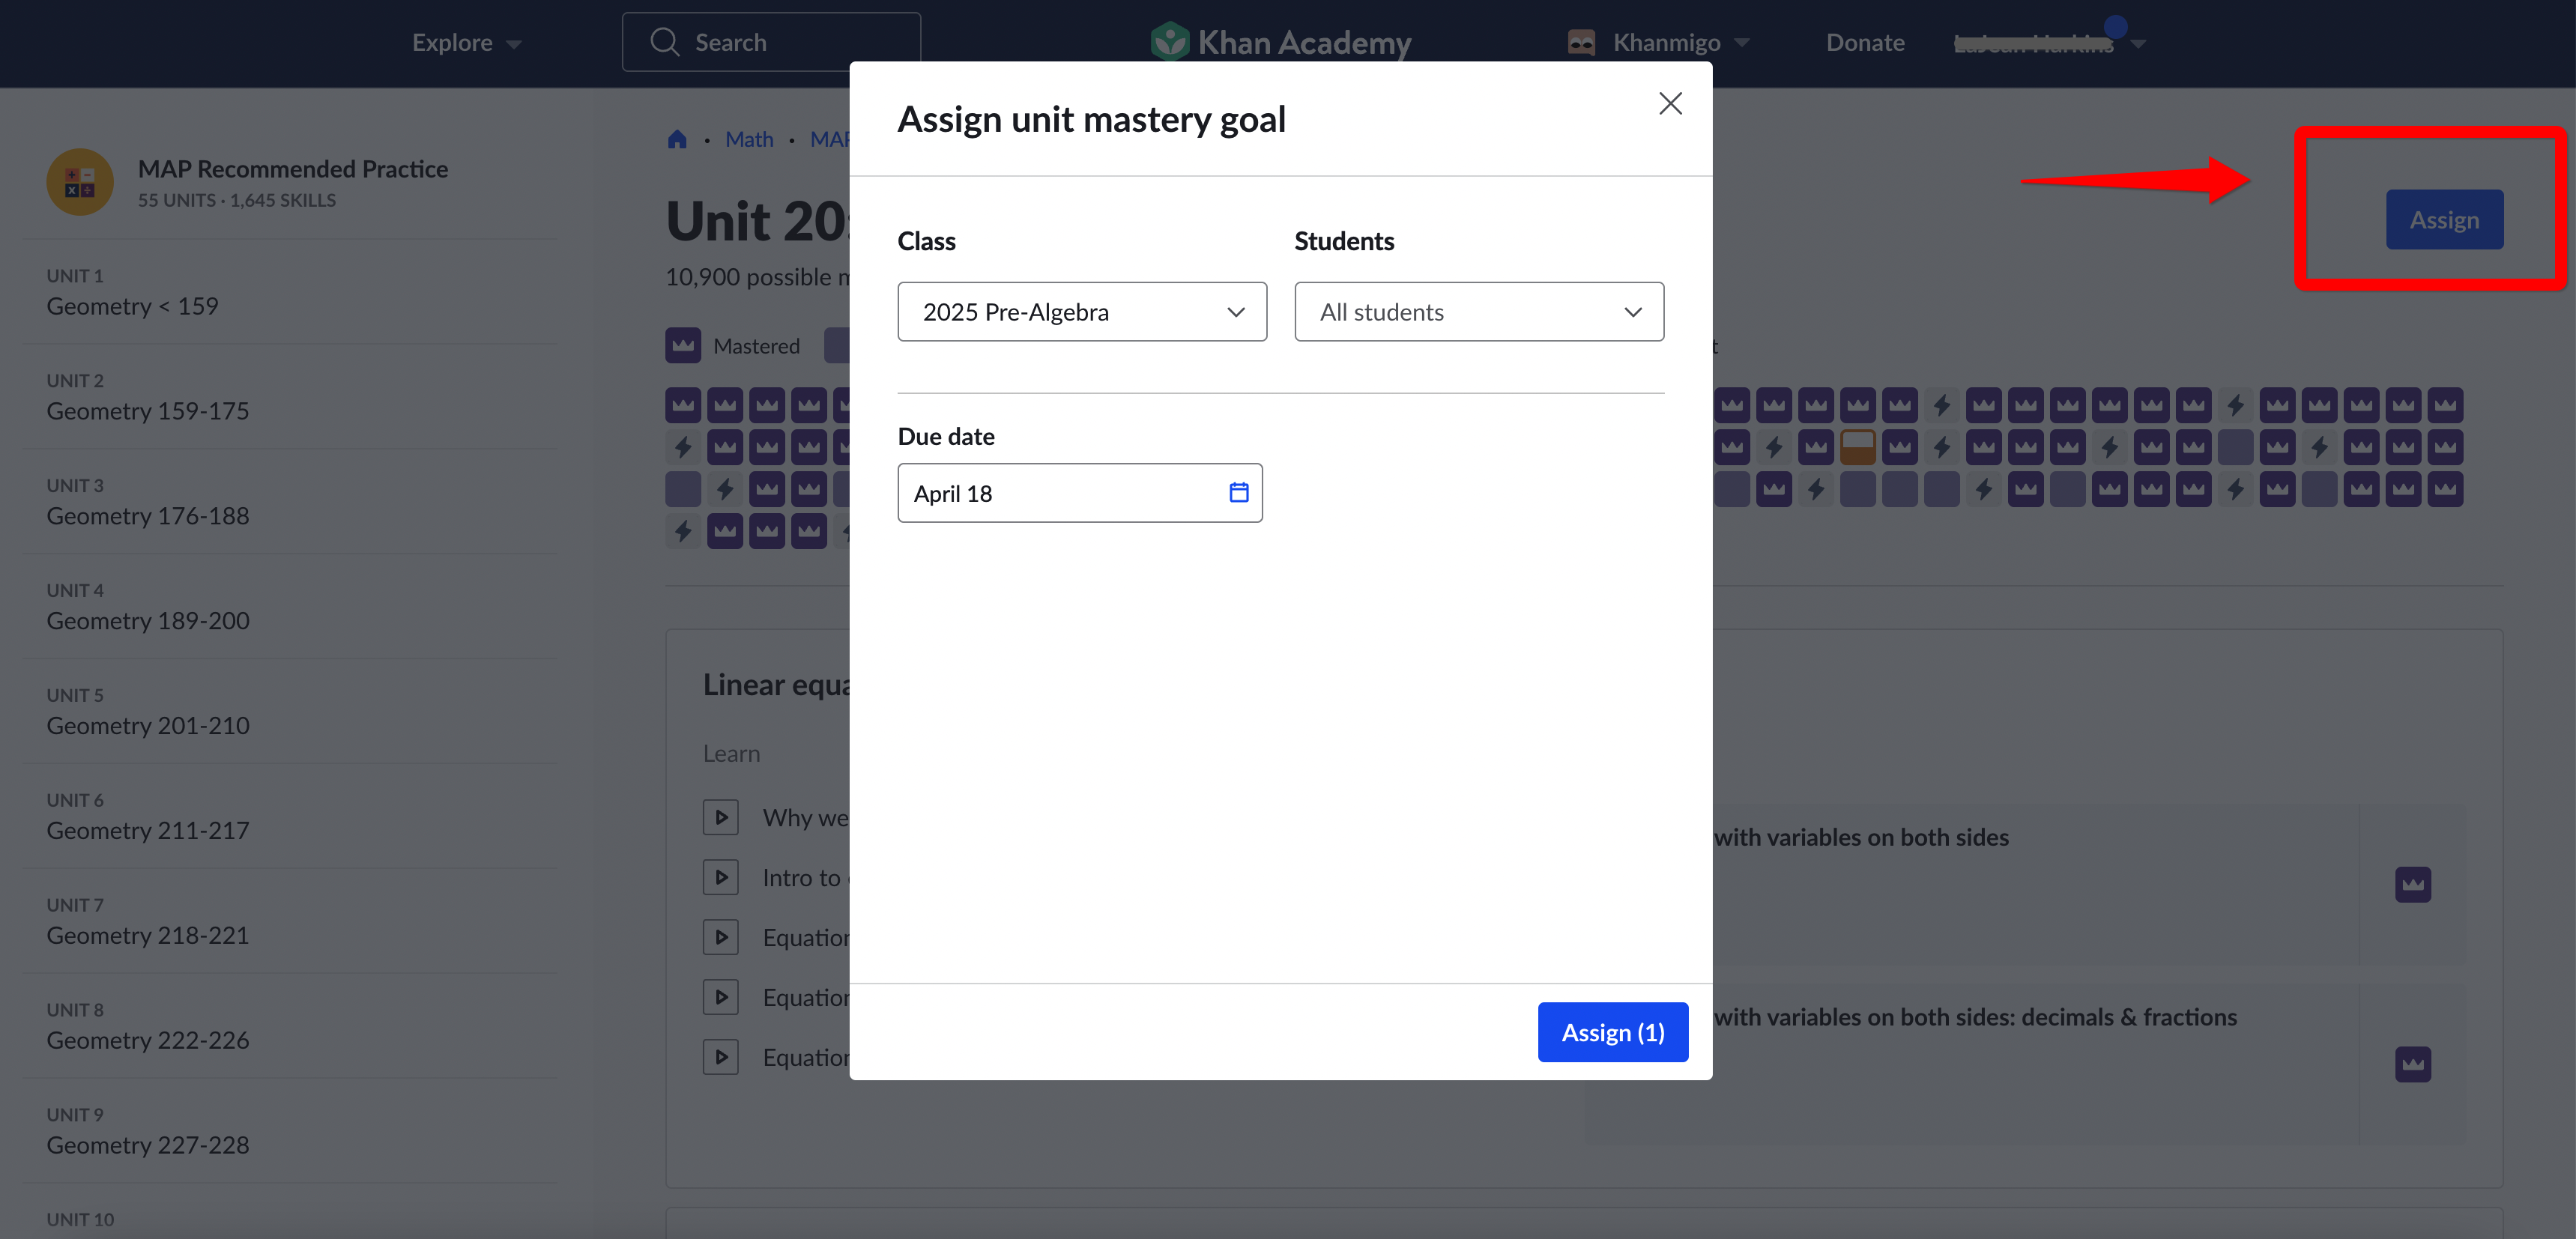Click the first crown skill in progress grid
The height and width of the screenshot is (1239, 2576).
point(683,405)
